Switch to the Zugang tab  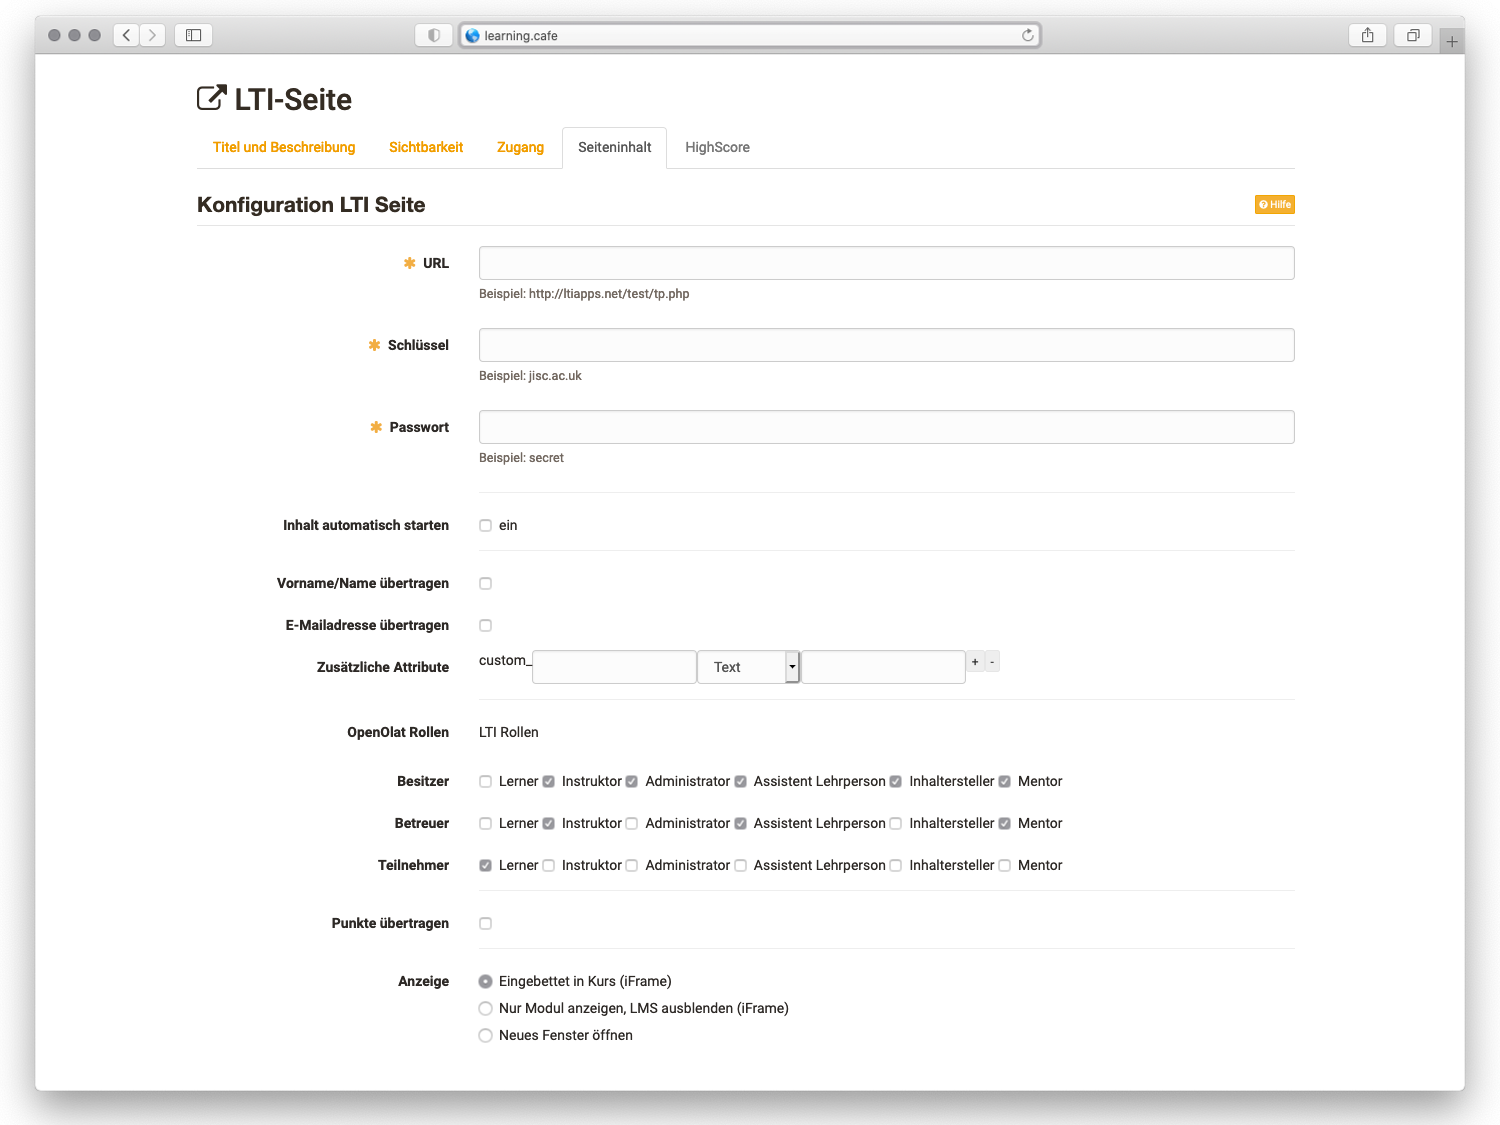[520, 147]
